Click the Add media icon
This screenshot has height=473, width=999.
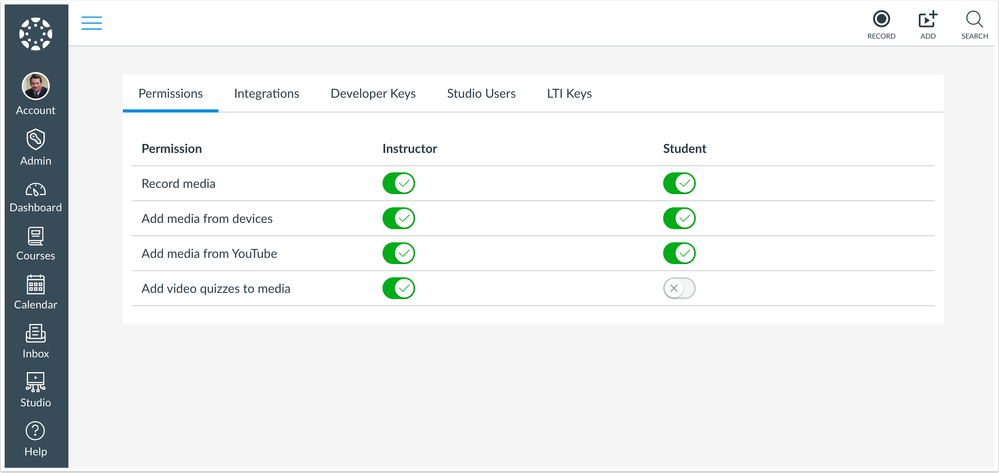pos(928,19)
